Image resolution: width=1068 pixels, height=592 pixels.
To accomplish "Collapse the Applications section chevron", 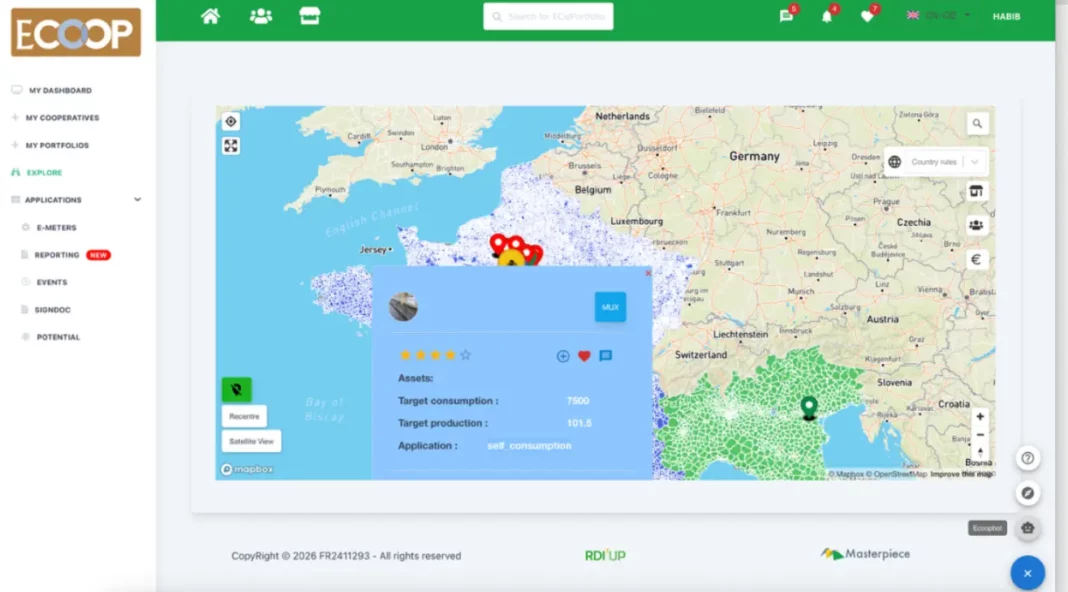I will point(138,200).
